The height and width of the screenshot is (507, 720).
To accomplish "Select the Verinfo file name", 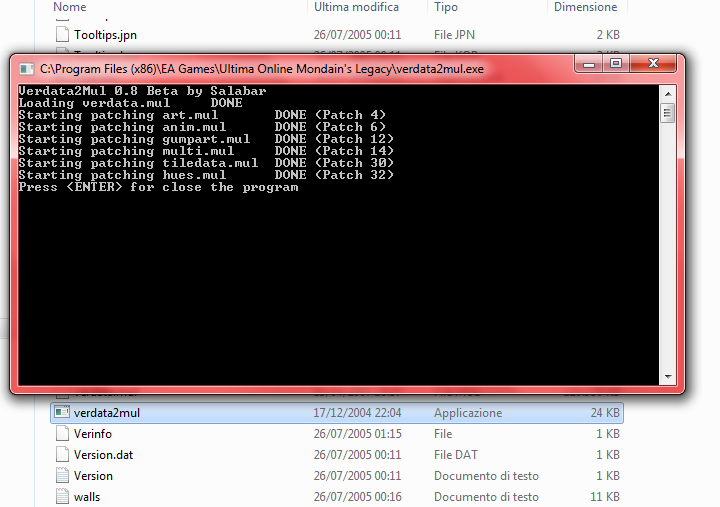I will [x=94, y=434].
